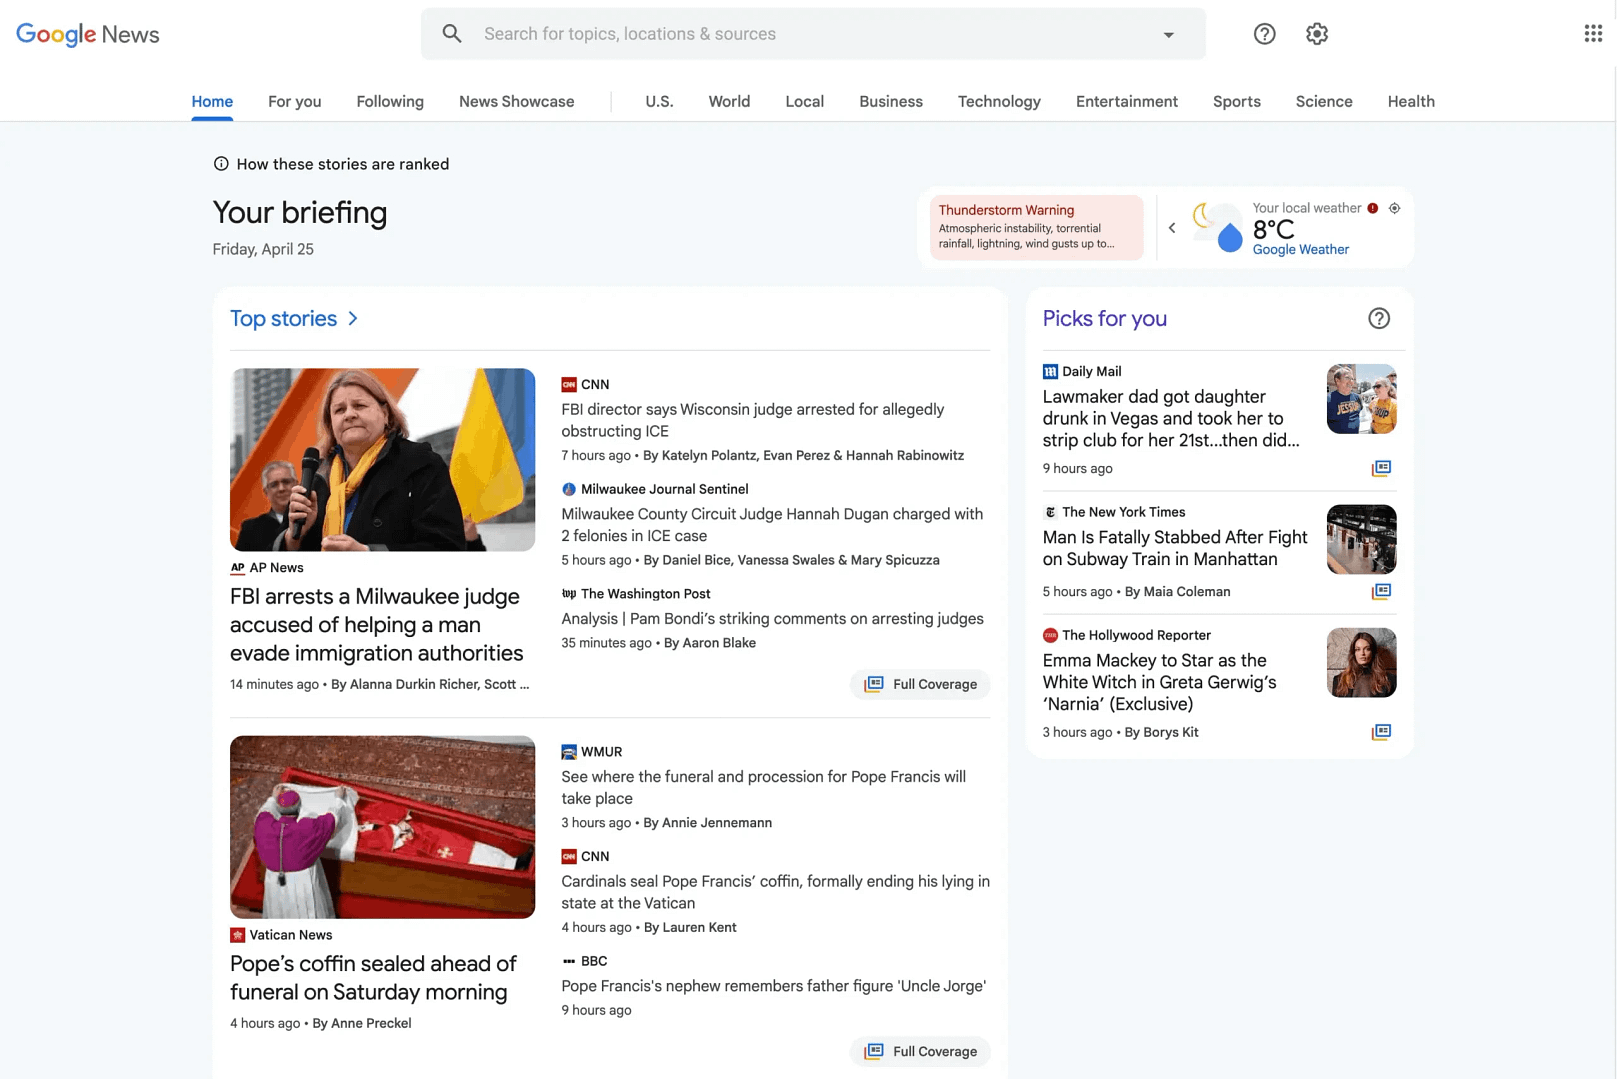Open How these stories are ranked link
Image resolution: width=1617 pixels, height=1079 pixels.
pos(343,164)
